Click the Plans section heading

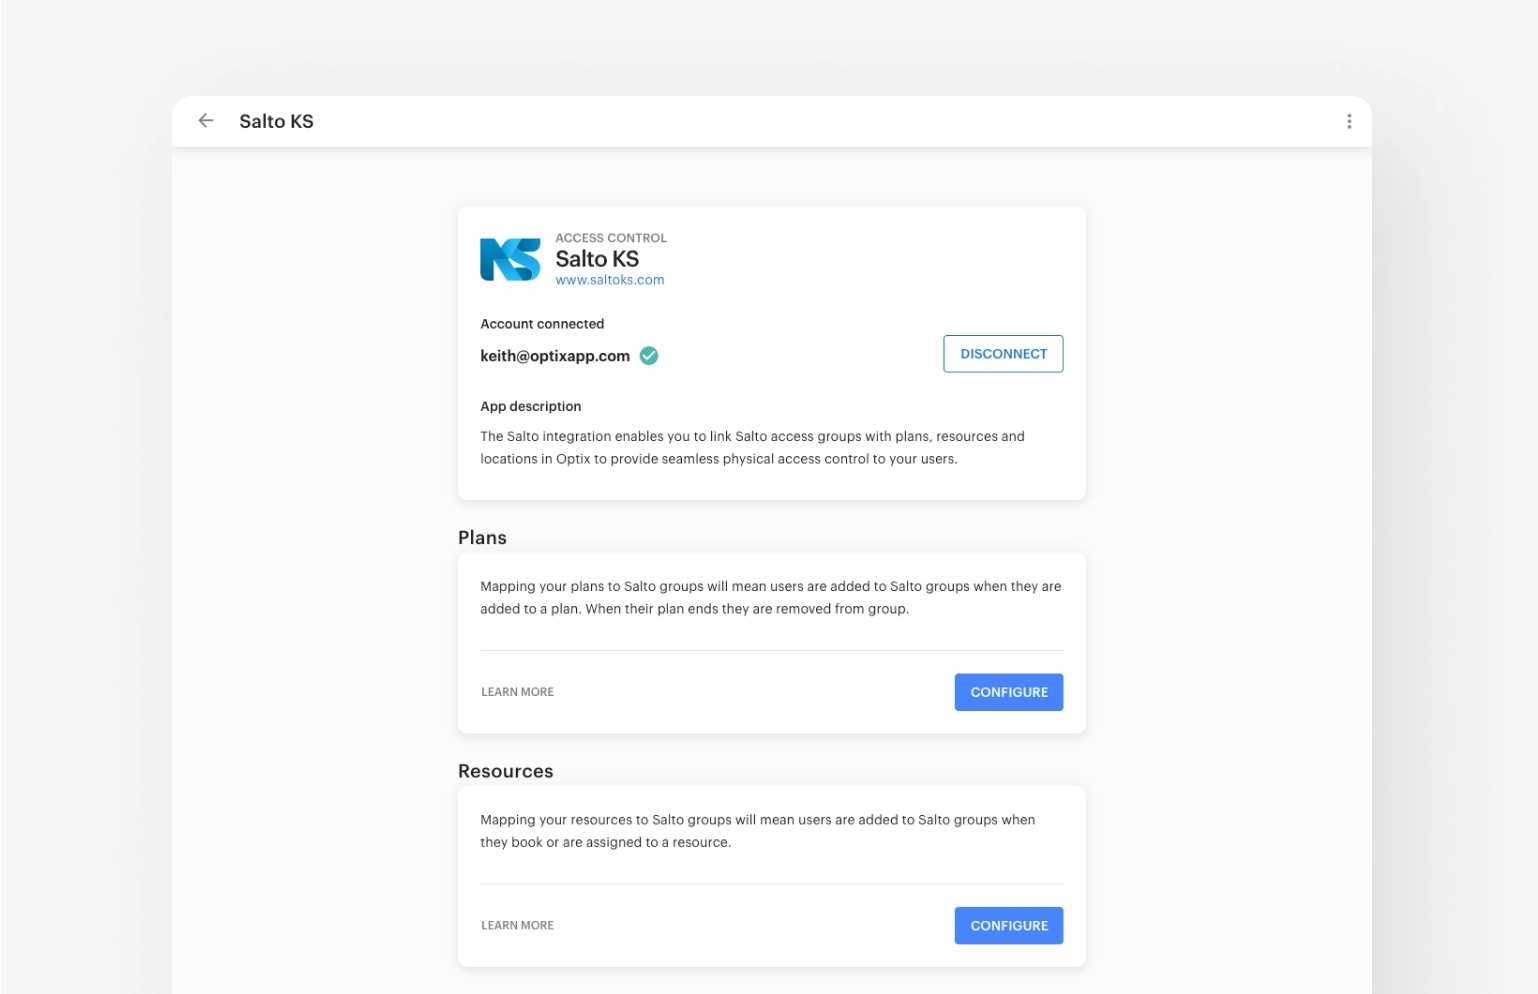coord(482,538)
